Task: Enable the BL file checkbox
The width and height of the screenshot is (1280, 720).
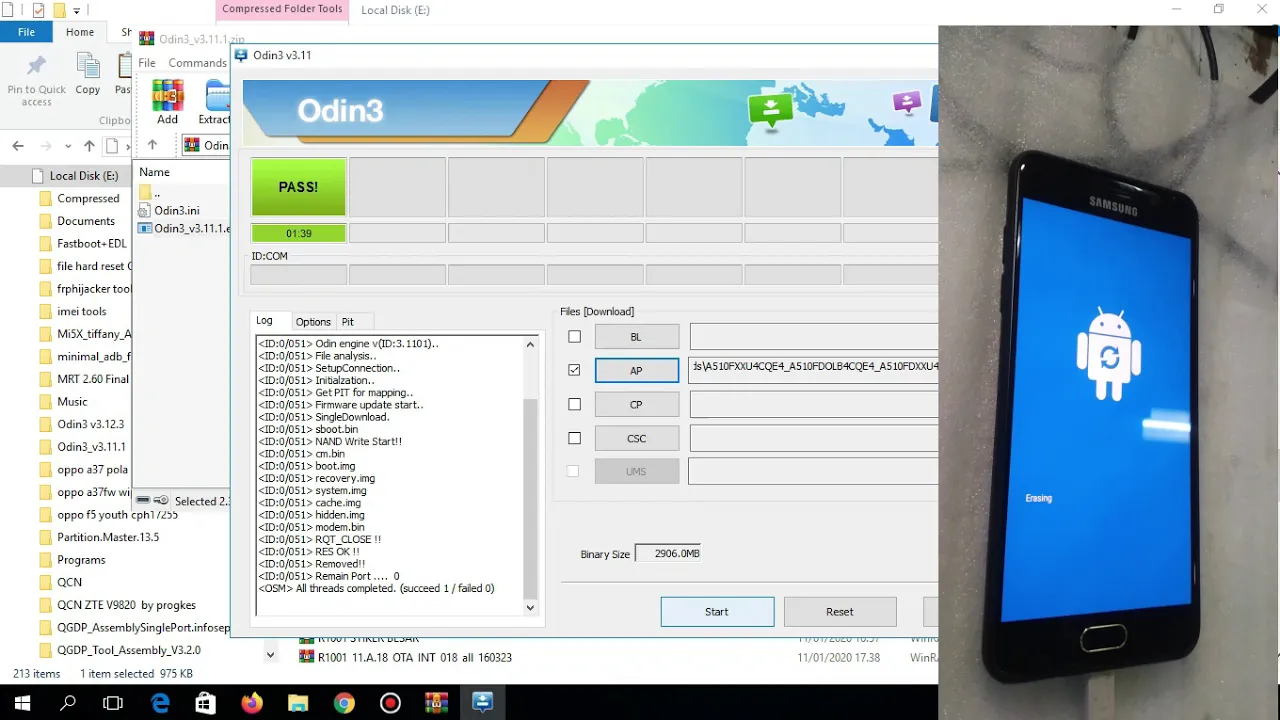Action: [x=574, y=337]
